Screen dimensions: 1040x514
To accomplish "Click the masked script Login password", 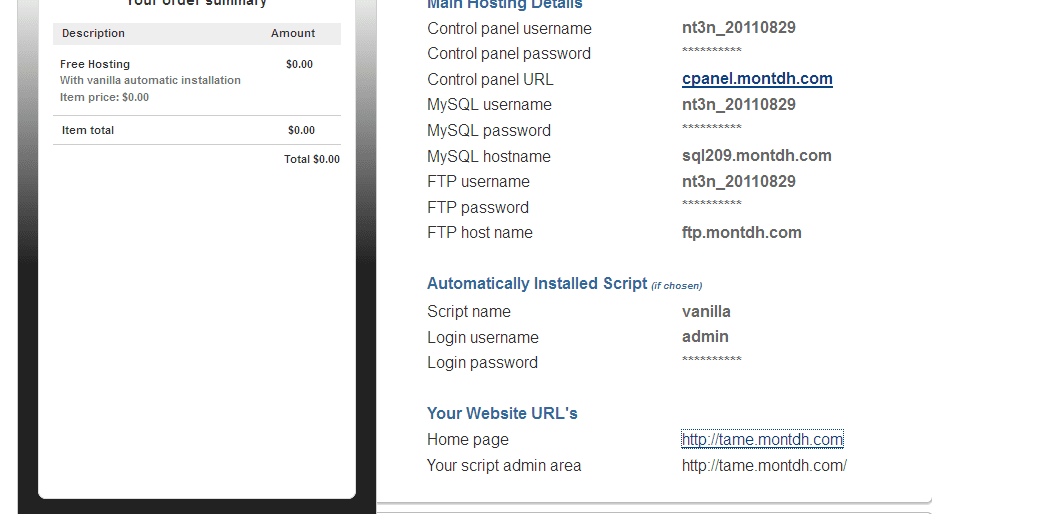I will [711, 360].
